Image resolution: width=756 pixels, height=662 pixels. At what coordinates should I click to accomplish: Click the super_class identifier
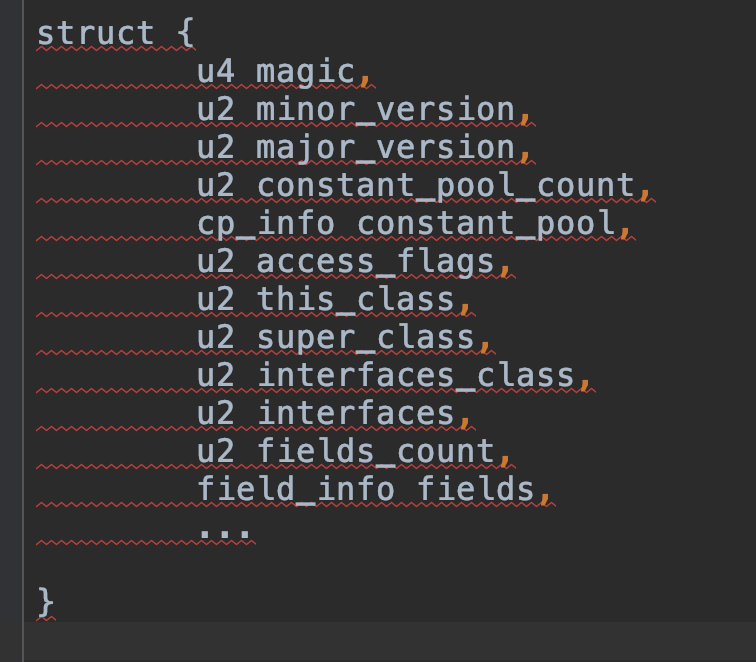[x=366, y=337]
